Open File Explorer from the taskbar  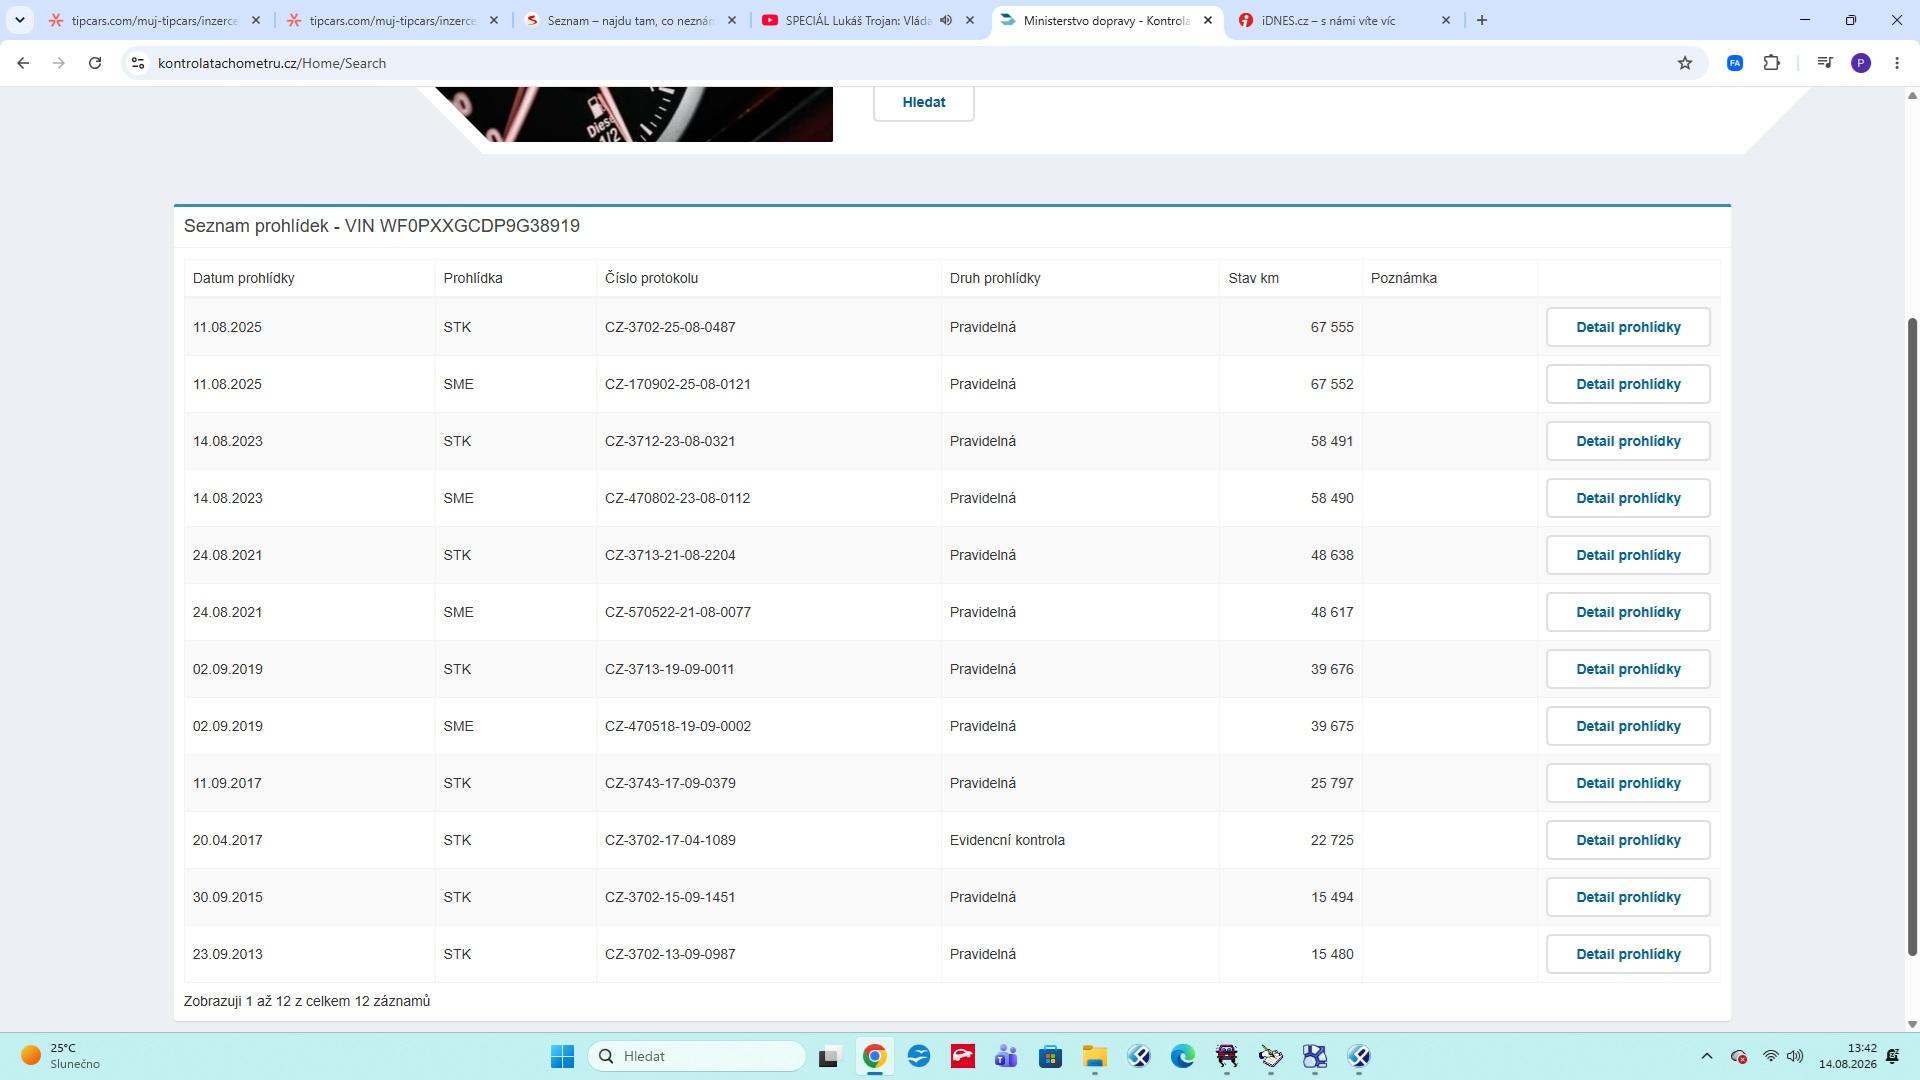tap(1094, 1056)
